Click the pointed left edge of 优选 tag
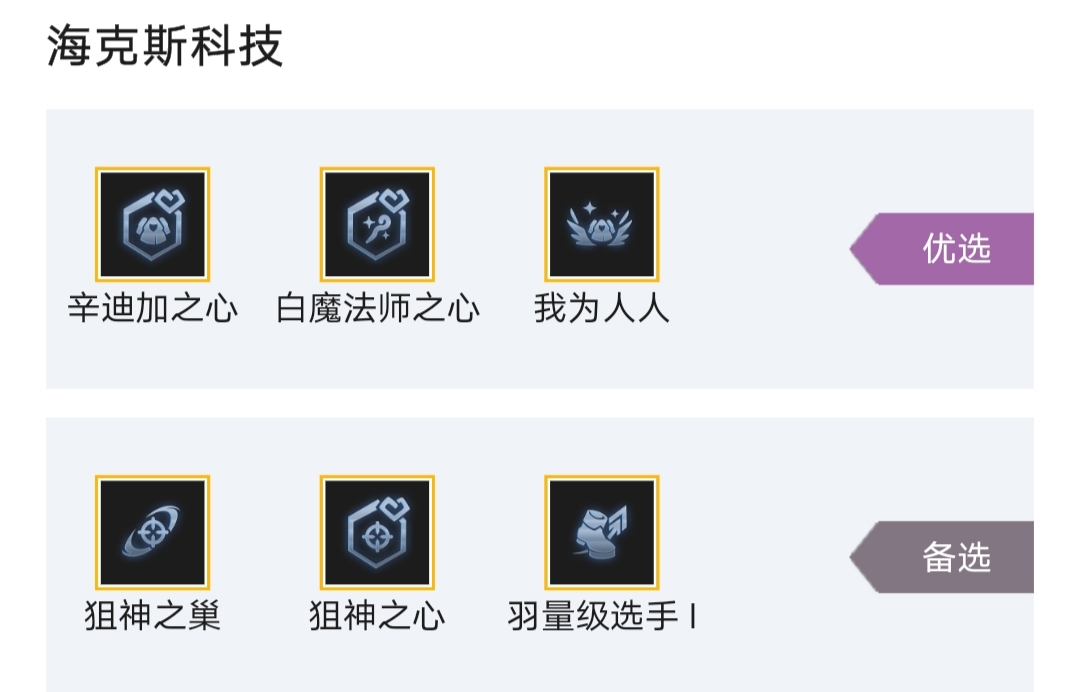Screen dimensions: 1080x692 (x=860, y=249)
